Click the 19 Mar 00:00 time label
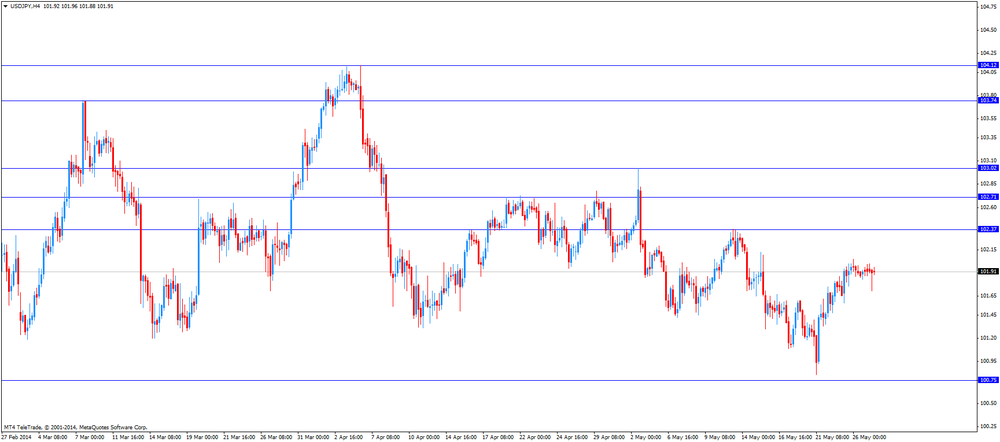Screen dimensions: 1000x442 click(201, 438)
